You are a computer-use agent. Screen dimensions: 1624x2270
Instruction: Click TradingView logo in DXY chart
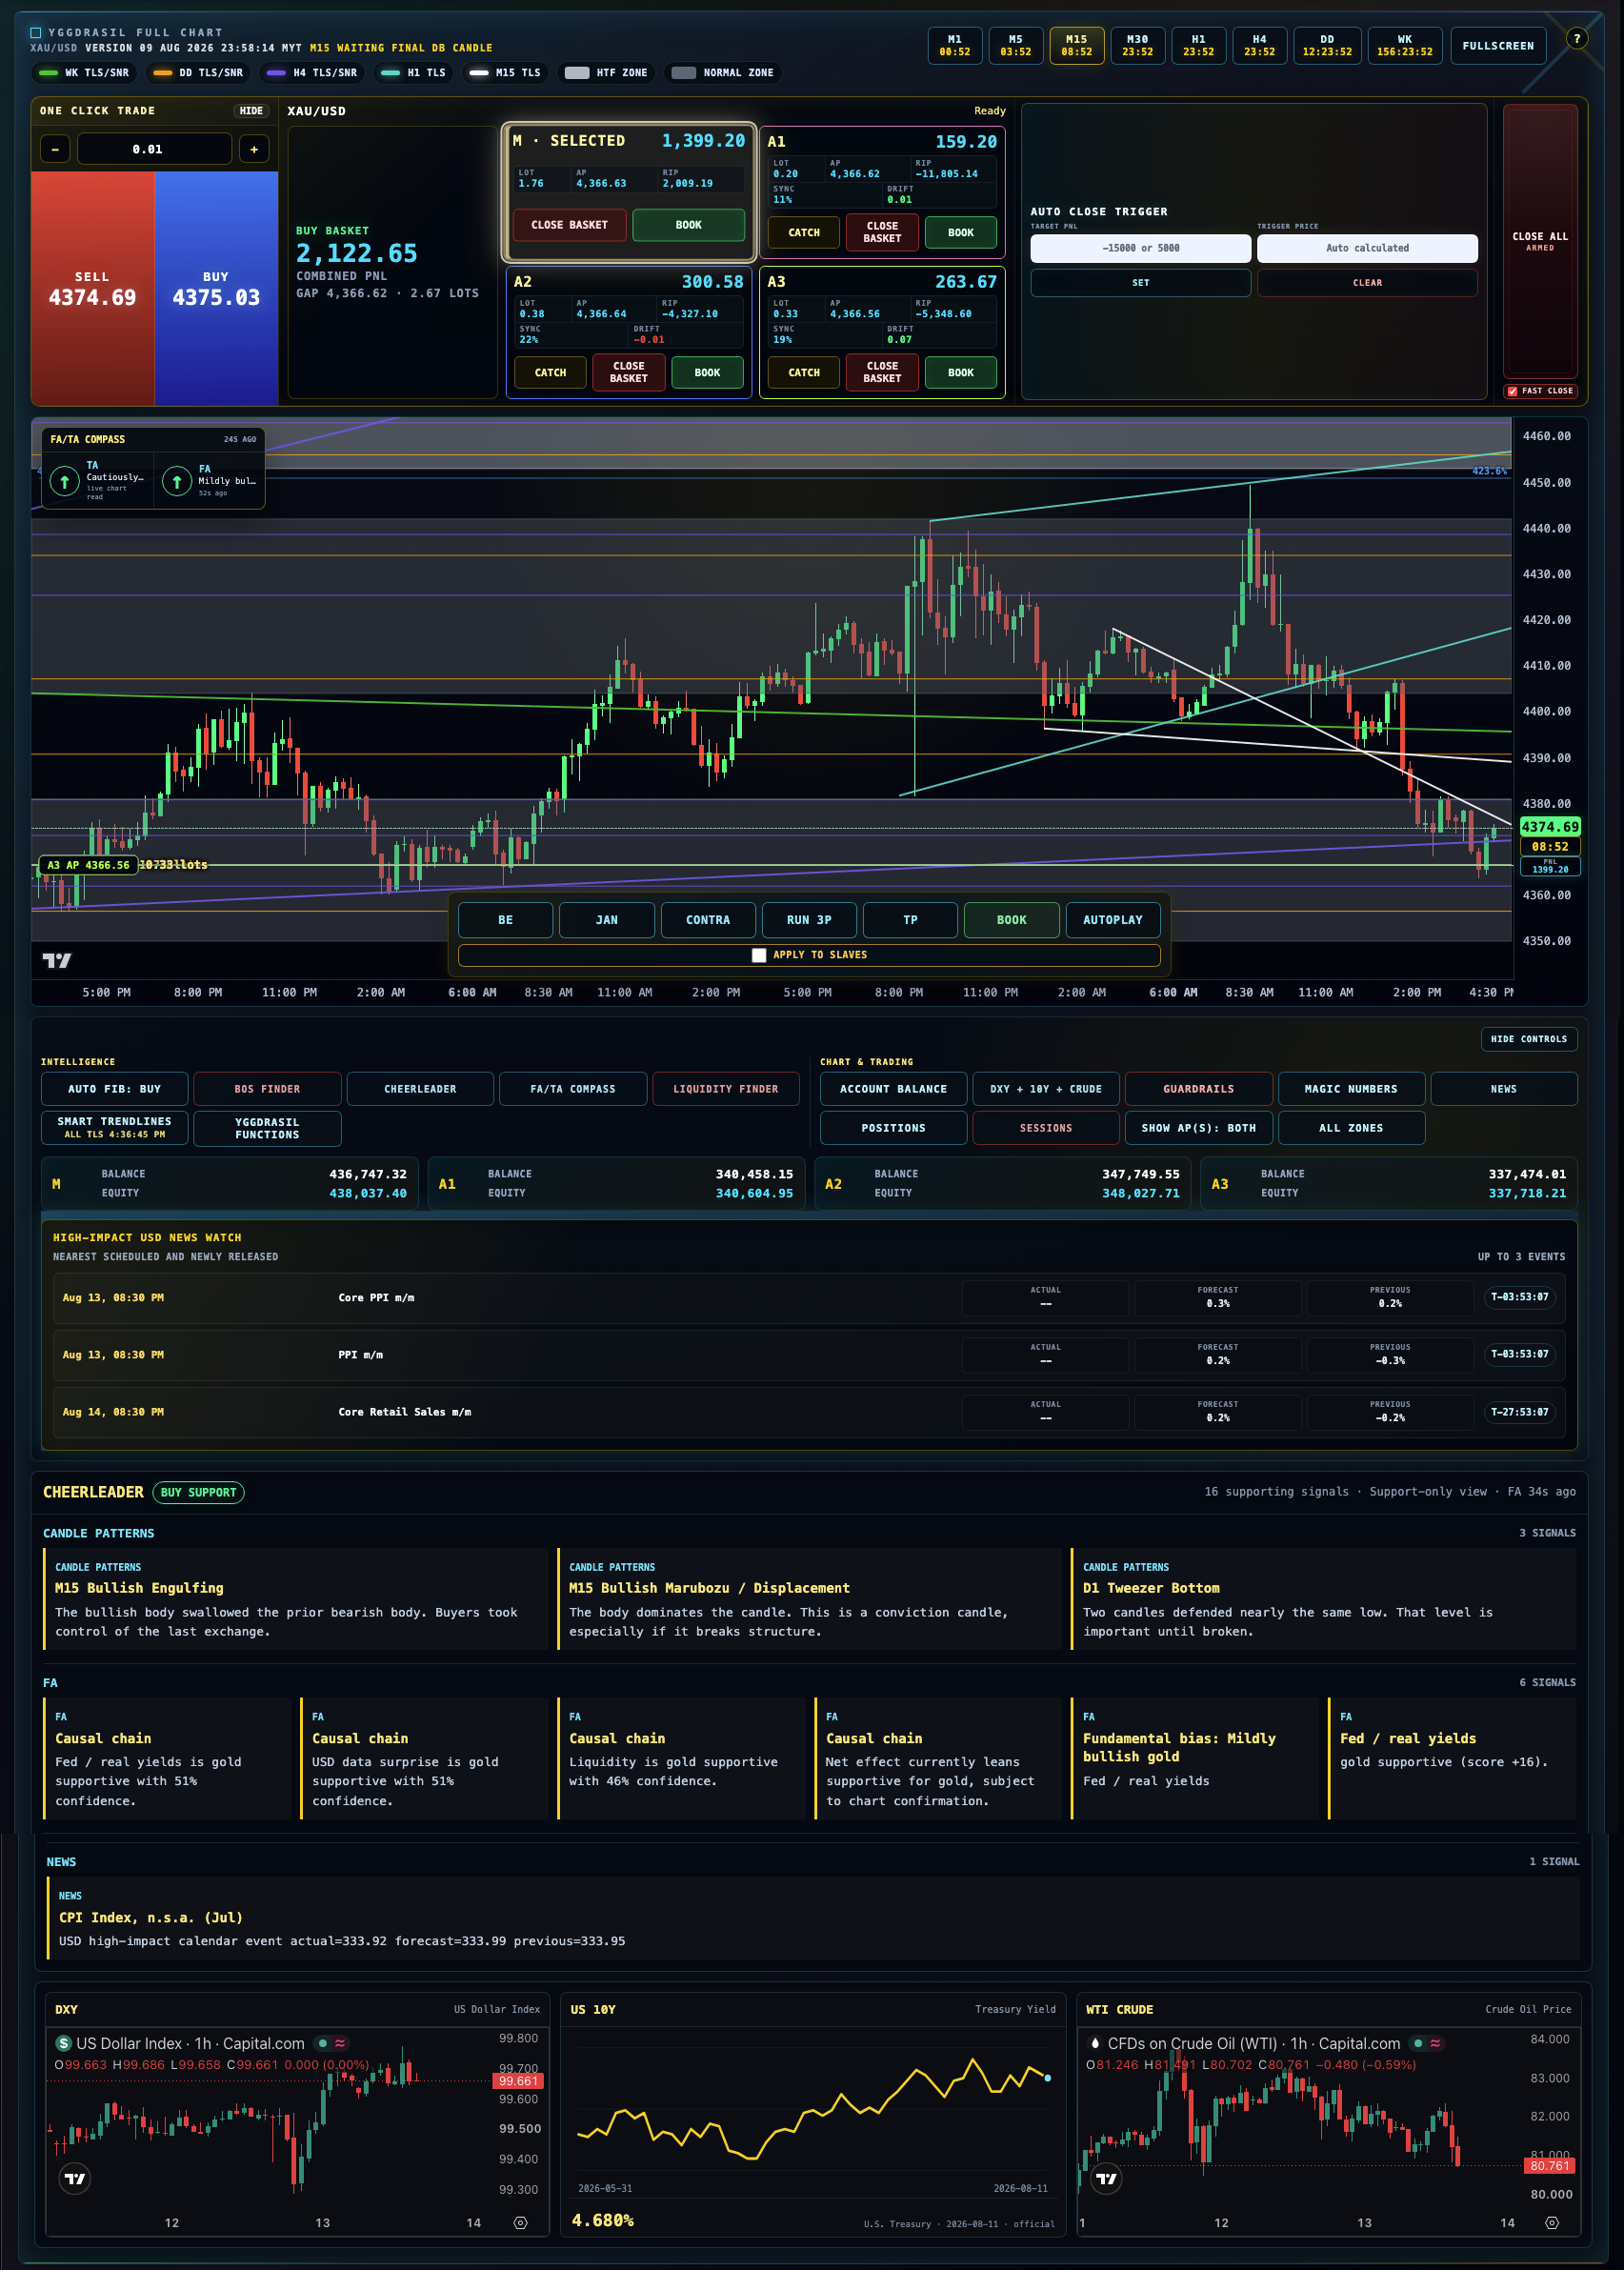point(75,2179)
